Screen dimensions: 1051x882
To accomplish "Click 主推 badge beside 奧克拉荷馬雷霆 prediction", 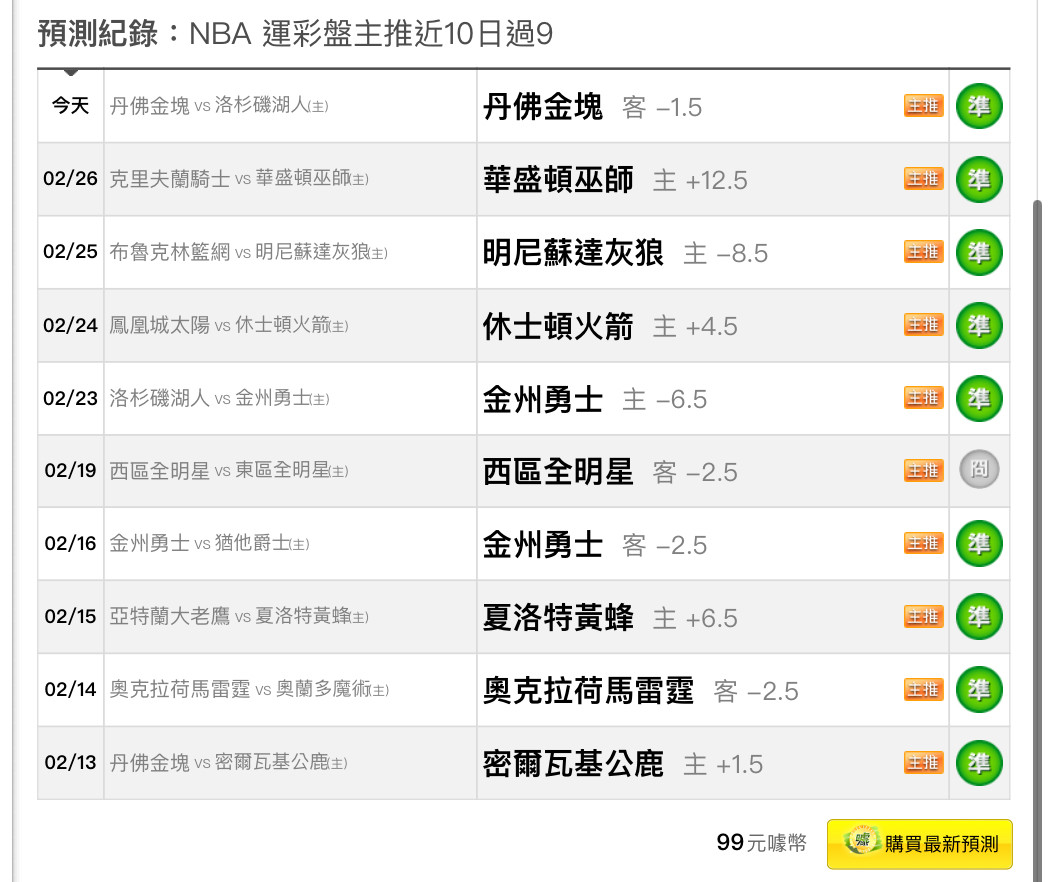I will [924, 690].
